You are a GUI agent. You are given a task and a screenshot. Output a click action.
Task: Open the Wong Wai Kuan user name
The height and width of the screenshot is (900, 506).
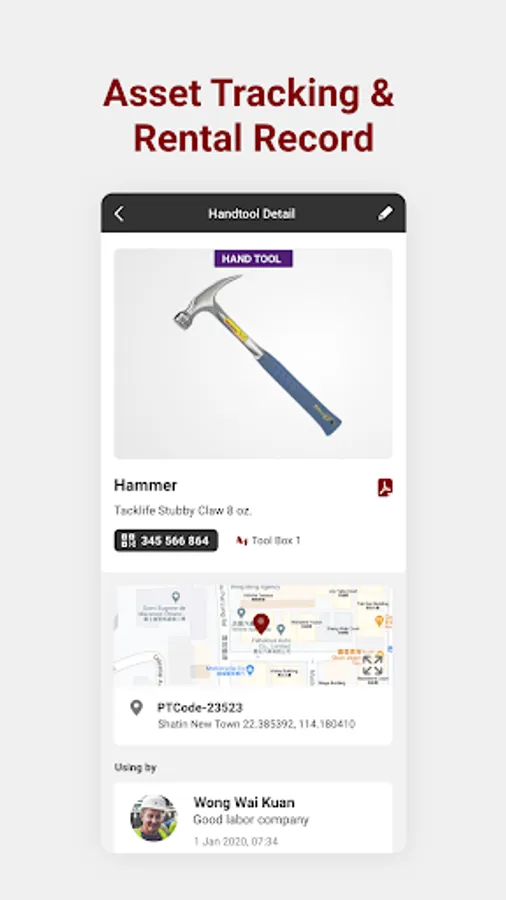coord(244,802)
